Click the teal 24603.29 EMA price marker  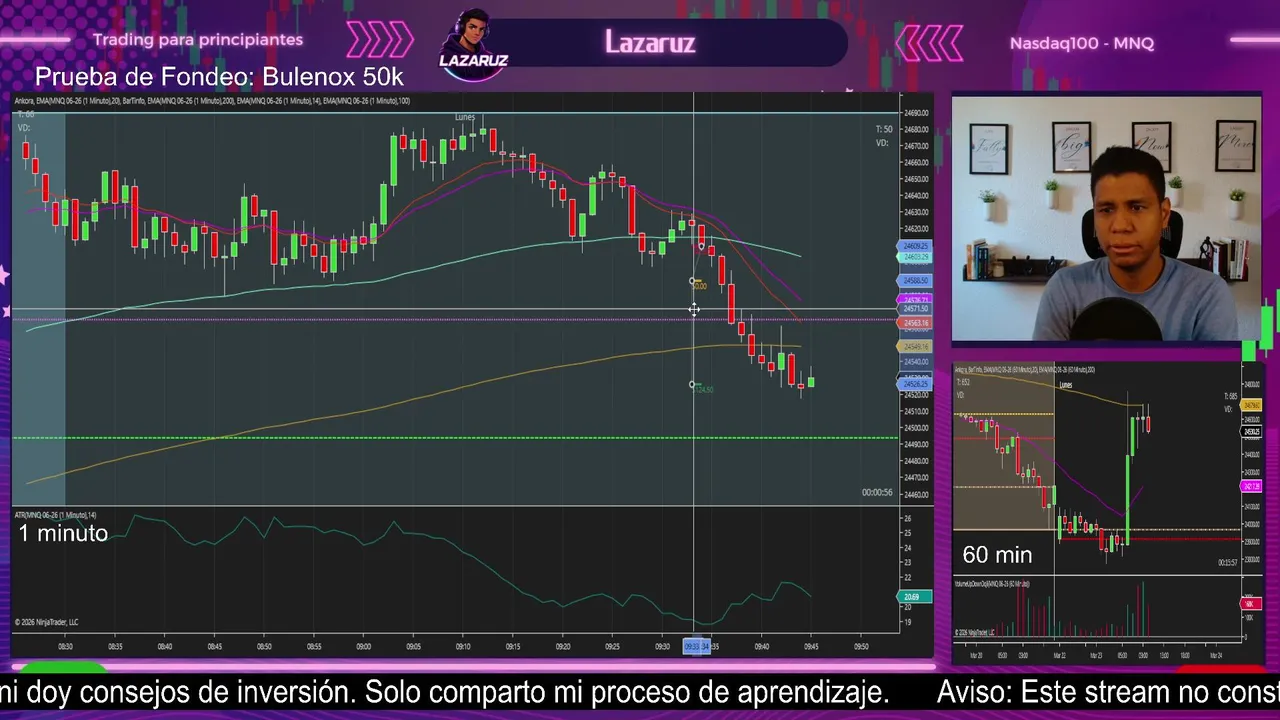[x=916, y=257]
